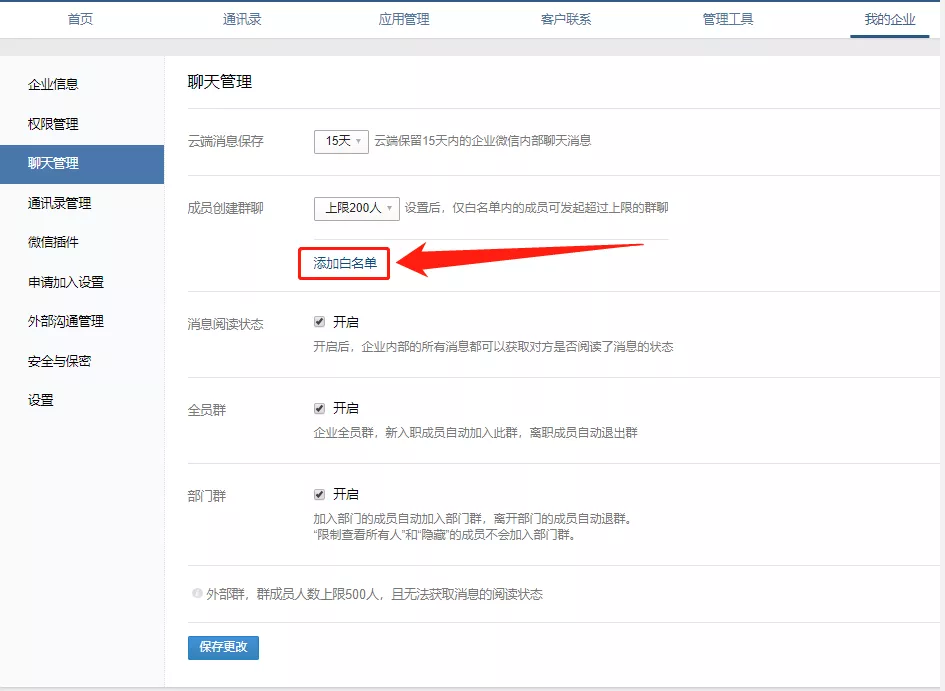Image resolution: width=945 pixels, height=691 pixels.
Task: Open the 应用管理 section
Action: coord(403,17)
